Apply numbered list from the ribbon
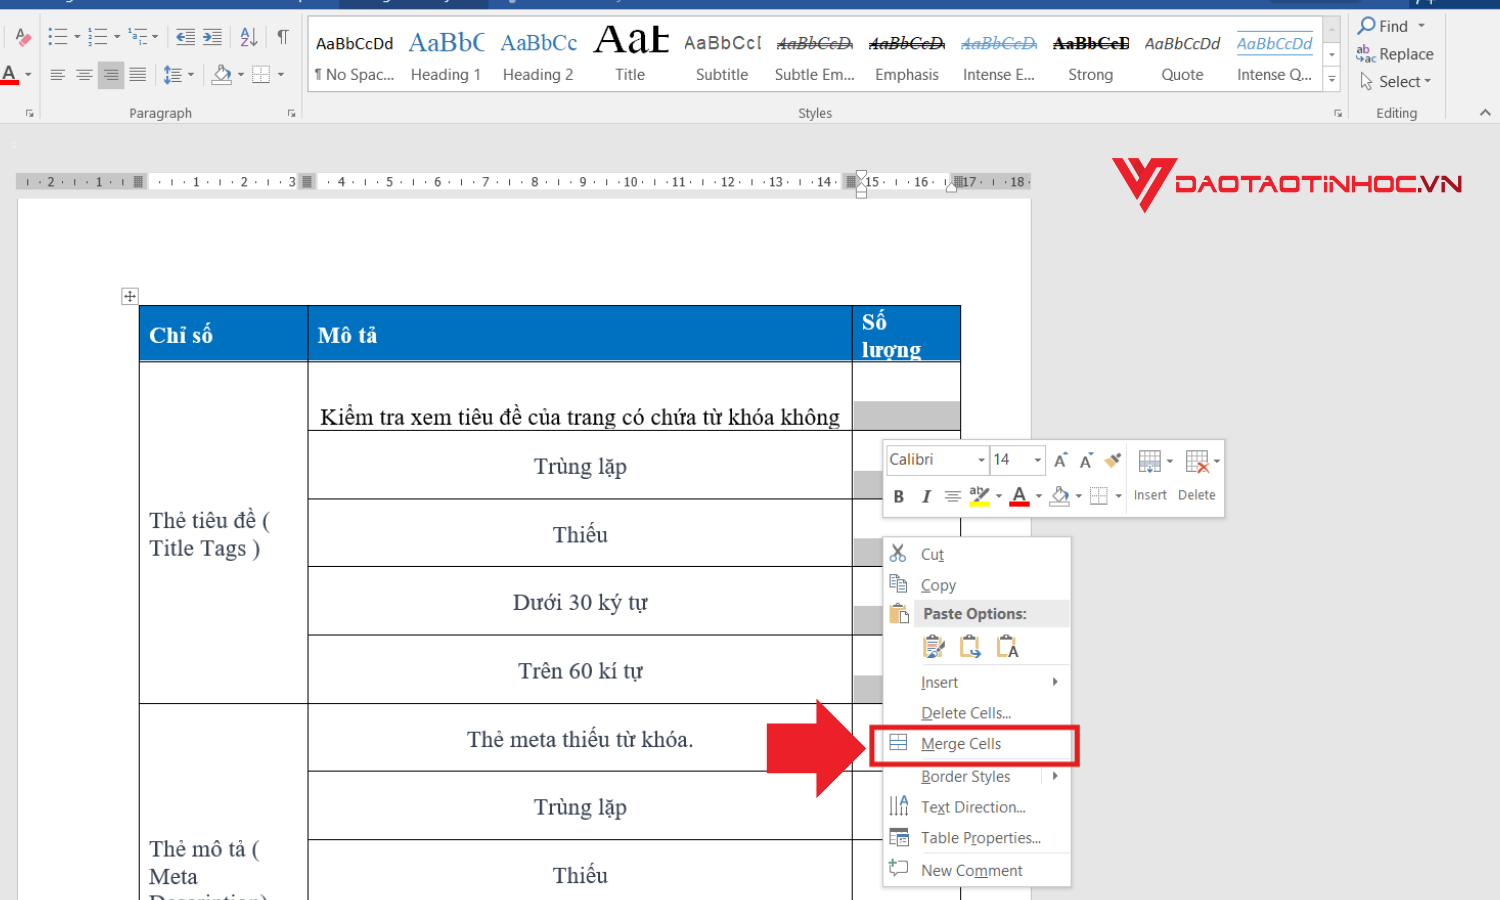 click(x=97, y=38)
